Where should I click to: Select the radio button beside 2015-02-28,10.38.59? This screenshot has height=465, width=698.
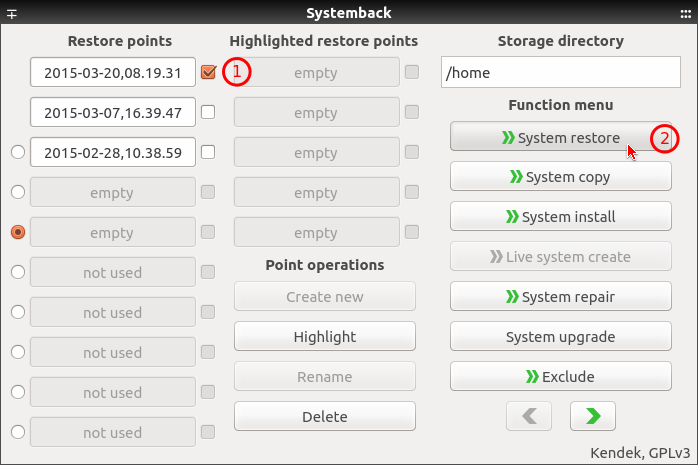tap(18, 152)
